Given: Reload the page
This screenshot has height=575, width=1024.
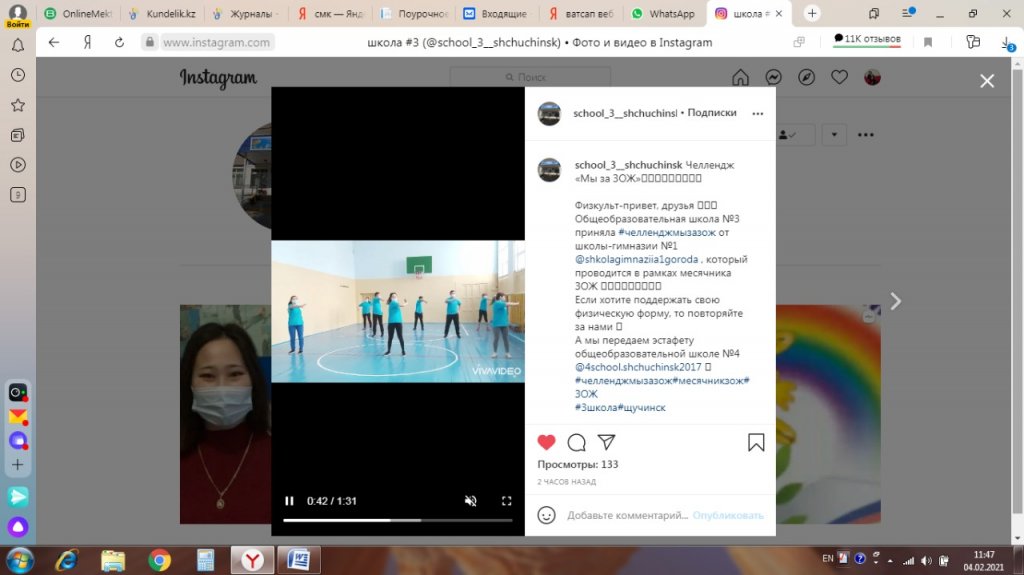Looking at the screenshot, I should coord(119,42).
